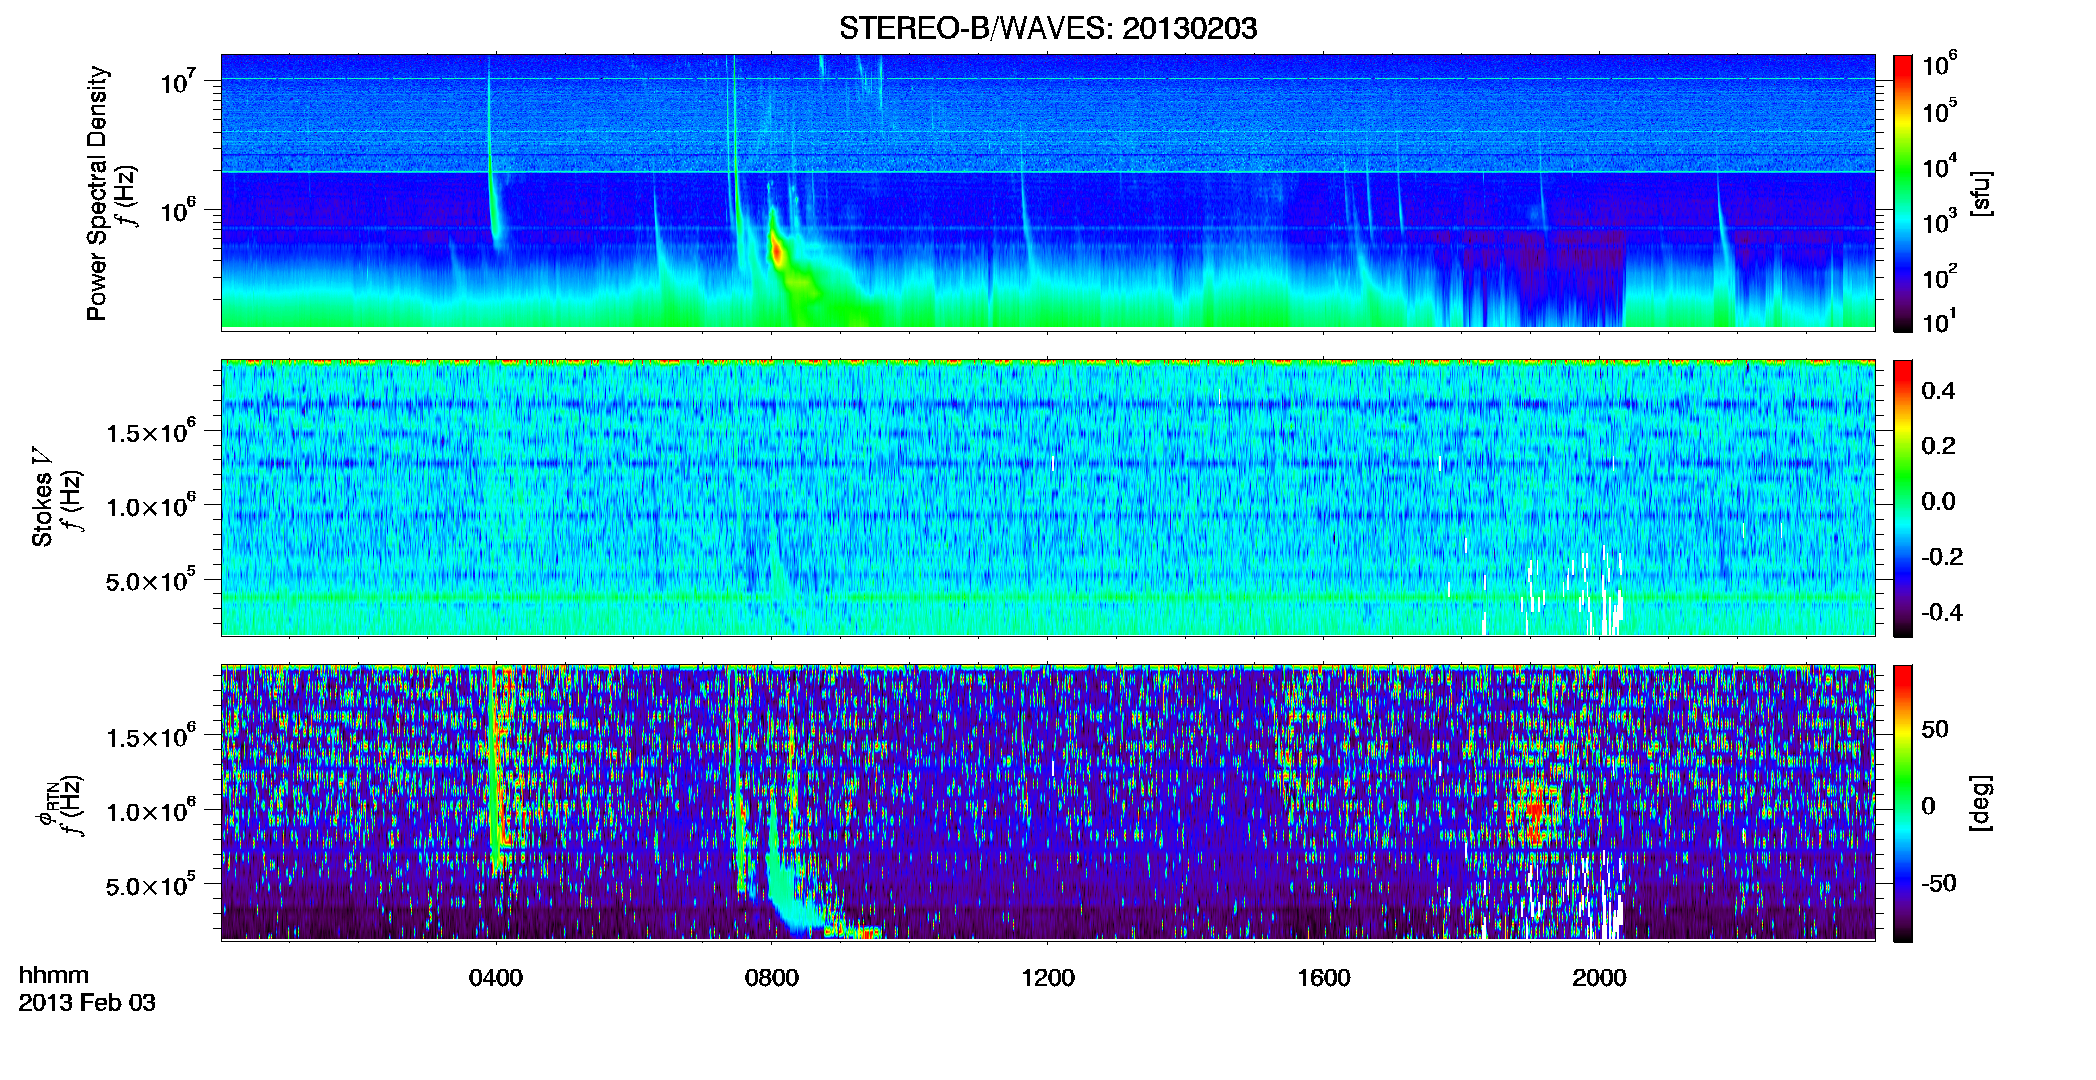The height and width of the screenshot is (1080, 2096).
Task: Click the 0.4 value on Stokes V colorbar
Action: click(1938, 391)
